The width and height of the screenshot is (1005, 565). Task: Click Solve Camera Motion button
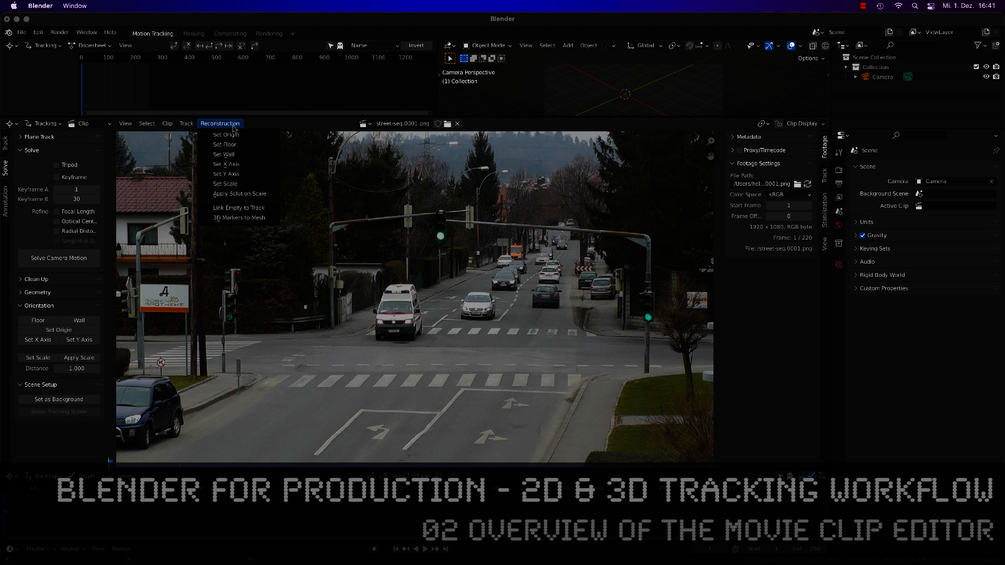click(x=58, y=258)
